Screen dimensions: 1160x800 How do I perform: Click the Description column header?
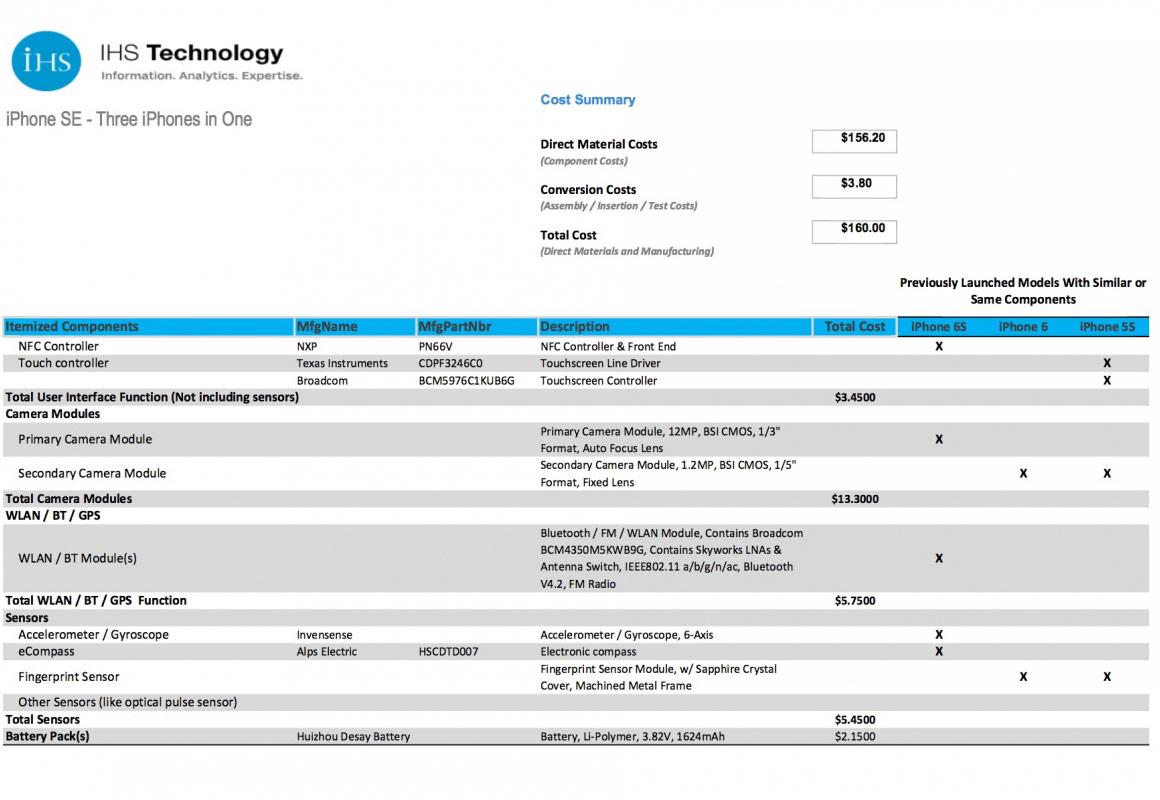click(575, 326)
